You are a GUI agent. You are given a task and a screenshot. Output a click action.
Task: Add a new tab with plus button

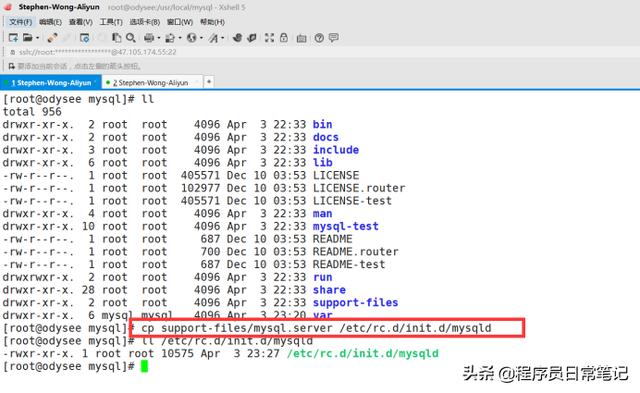click(x=209, y=82)
